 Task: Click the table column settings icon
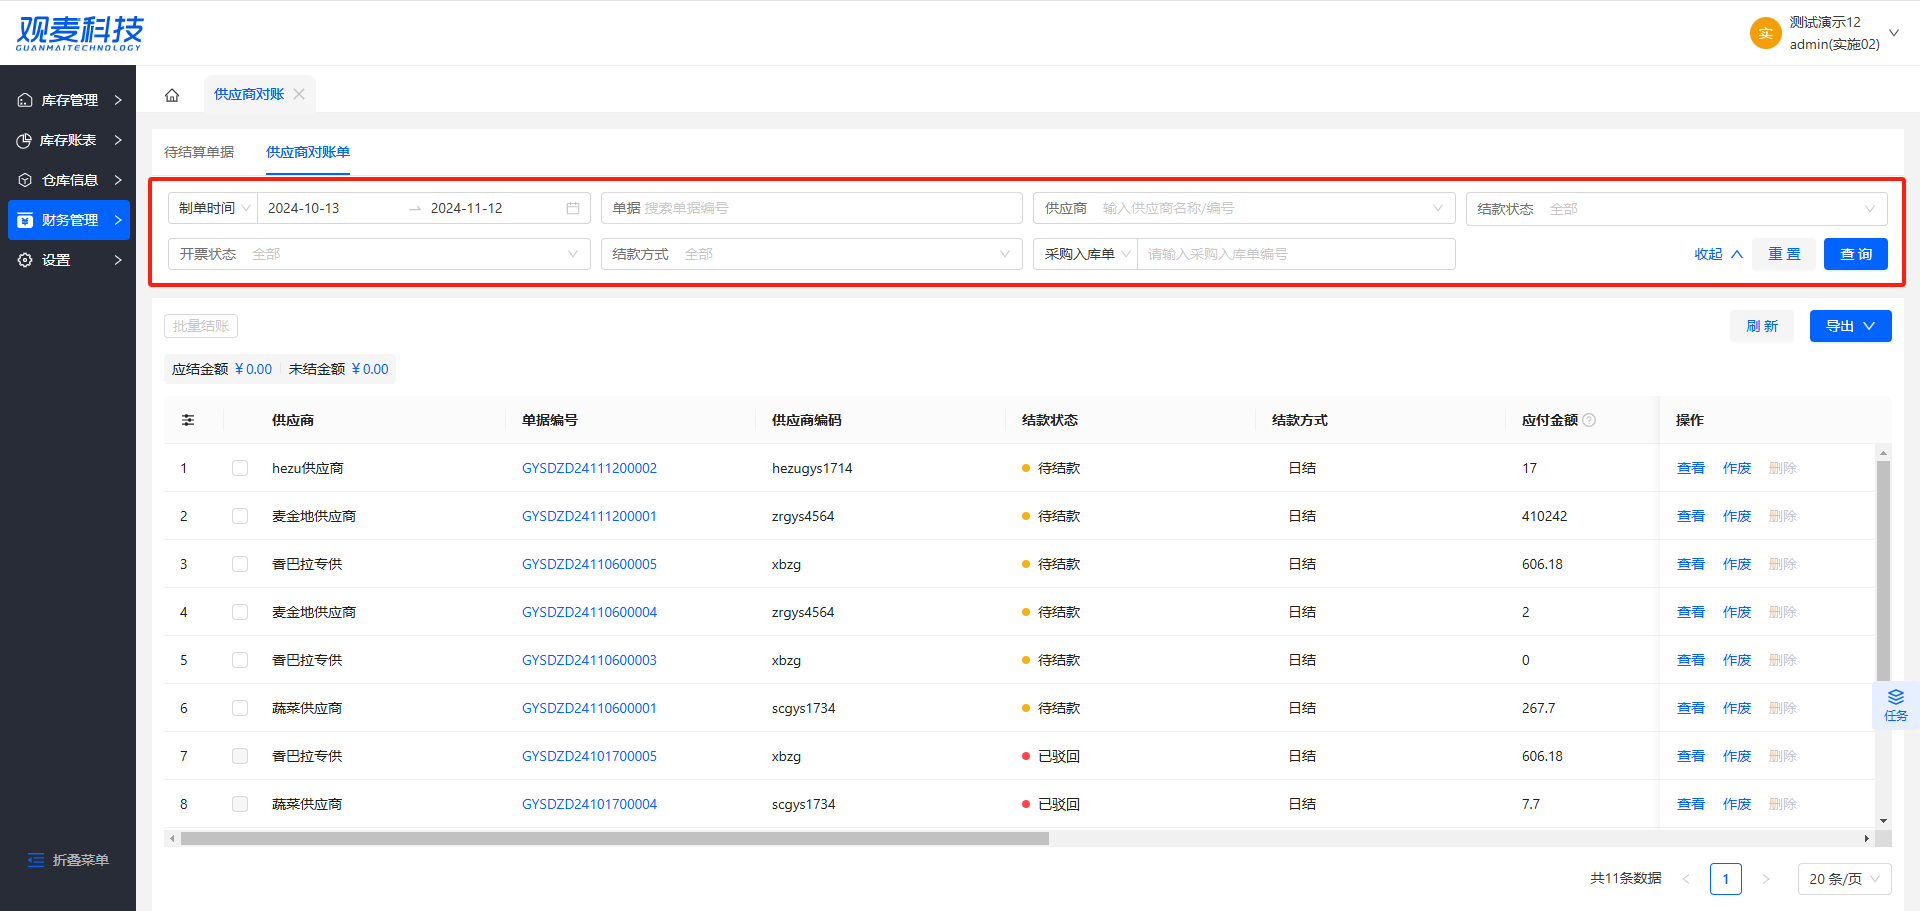pyautogui.click(x=188, y=420)
